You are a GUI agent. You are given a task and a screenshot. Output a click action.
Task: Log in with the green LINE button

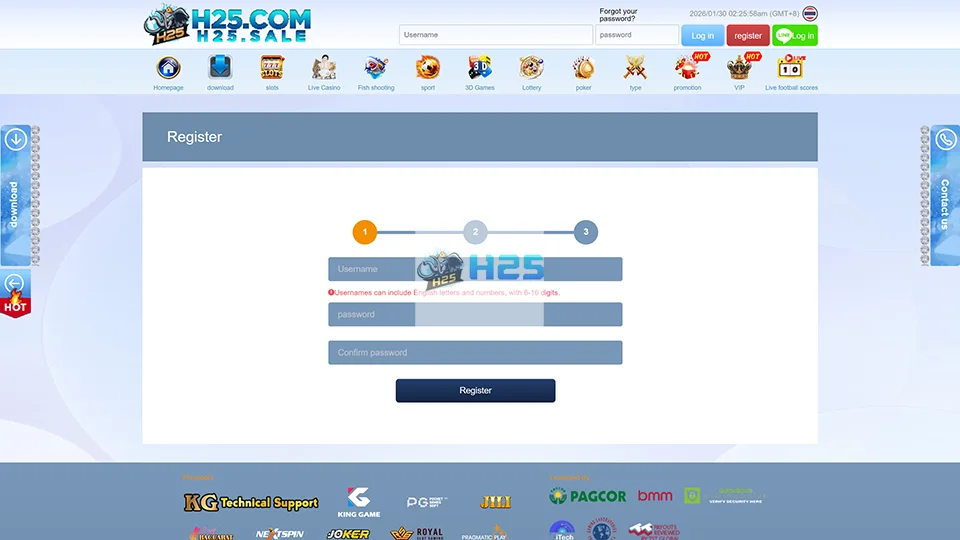[x=795, y=35]
